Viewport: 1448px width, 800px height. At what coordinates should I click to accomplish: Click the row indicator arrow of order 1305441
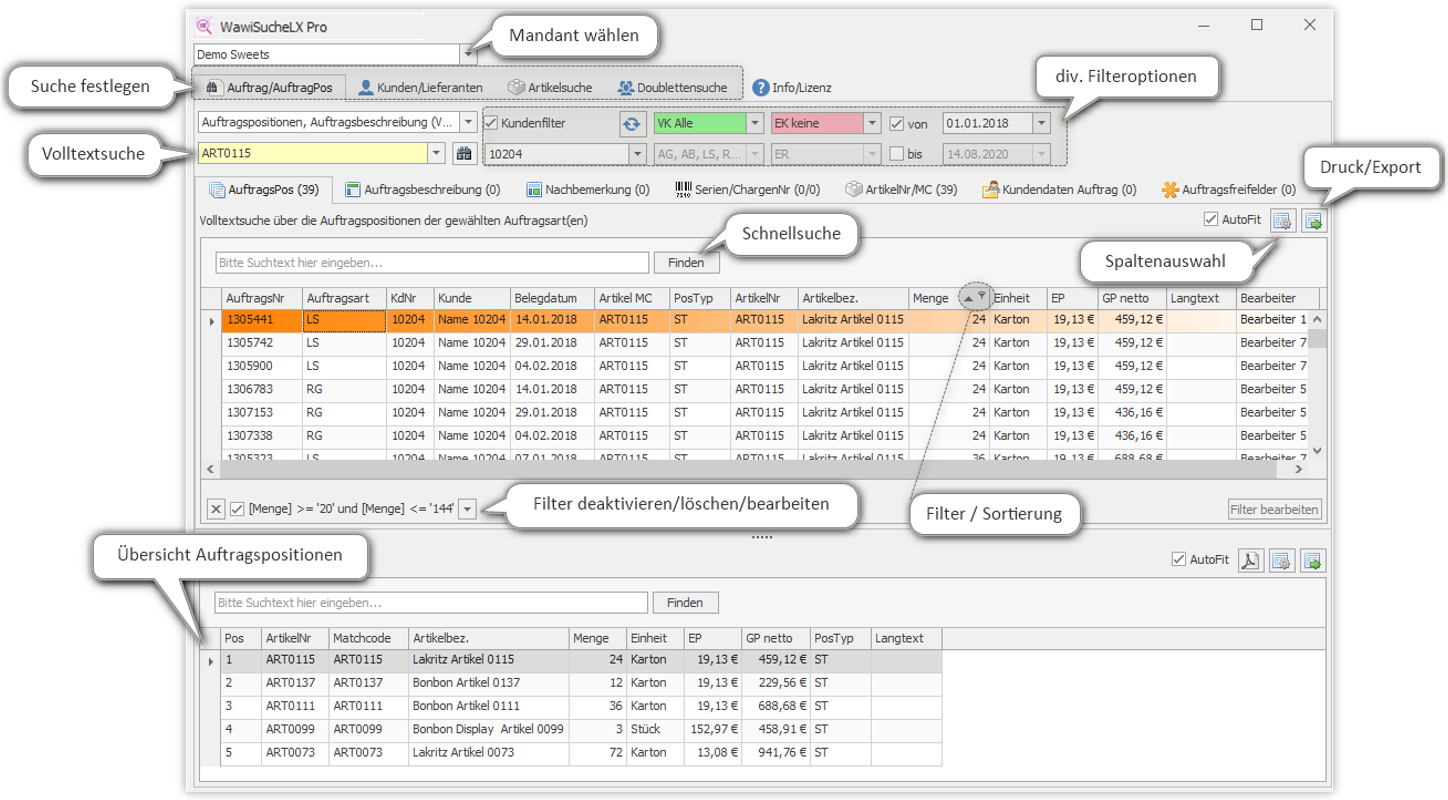(211, 320)
